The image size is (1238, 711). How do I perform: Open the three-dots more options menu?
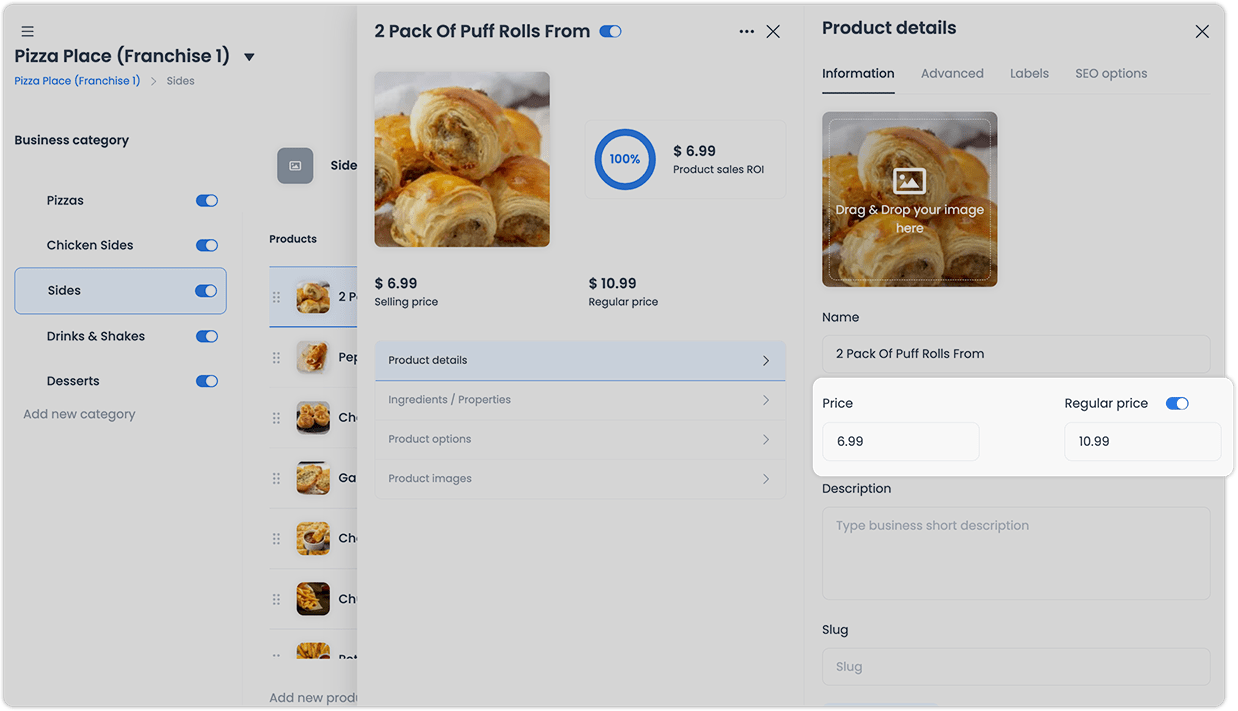(x=747, y=32)
